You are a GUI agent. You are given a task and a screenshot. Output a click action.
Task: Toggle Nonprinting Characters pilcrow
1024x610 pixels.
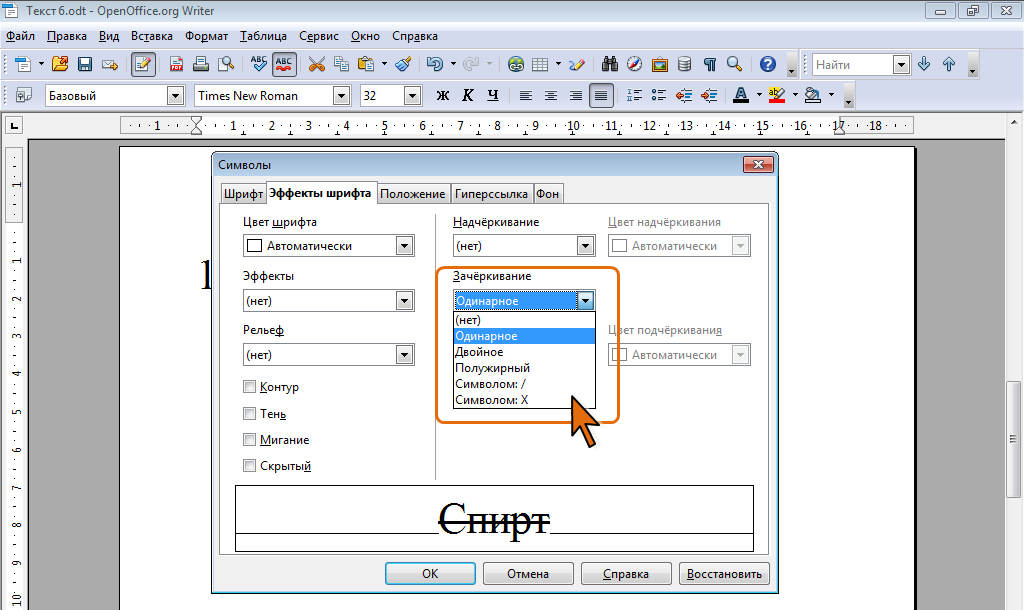point(709,64)
